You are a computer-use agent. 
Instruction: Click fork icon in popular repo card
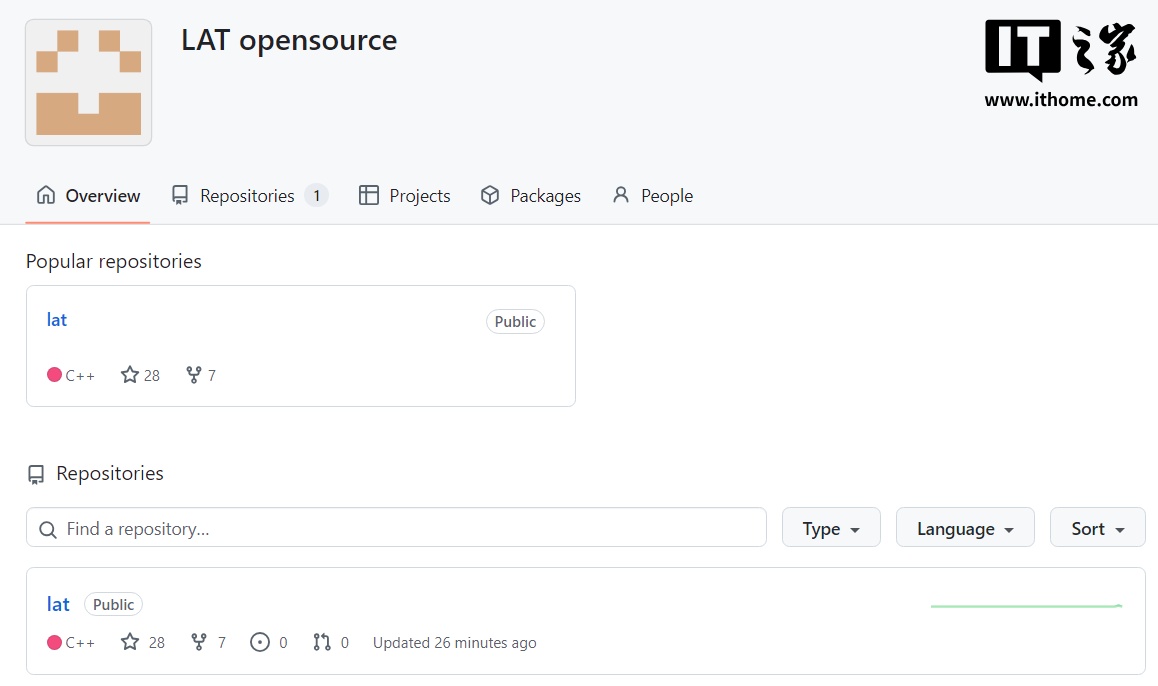click(x=194, y=375)
